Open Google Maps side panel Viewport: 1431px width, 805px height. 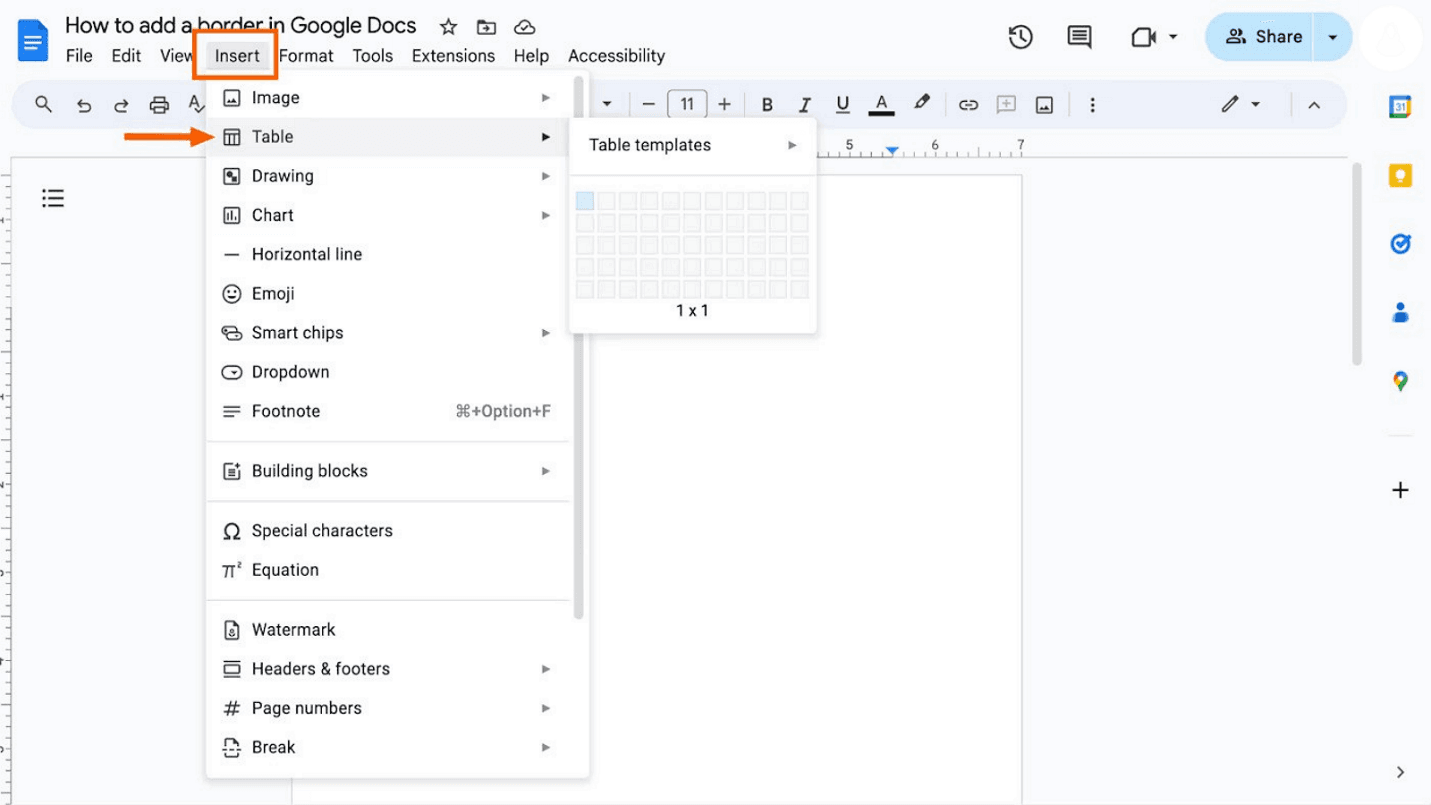(x=1400, y=381)
